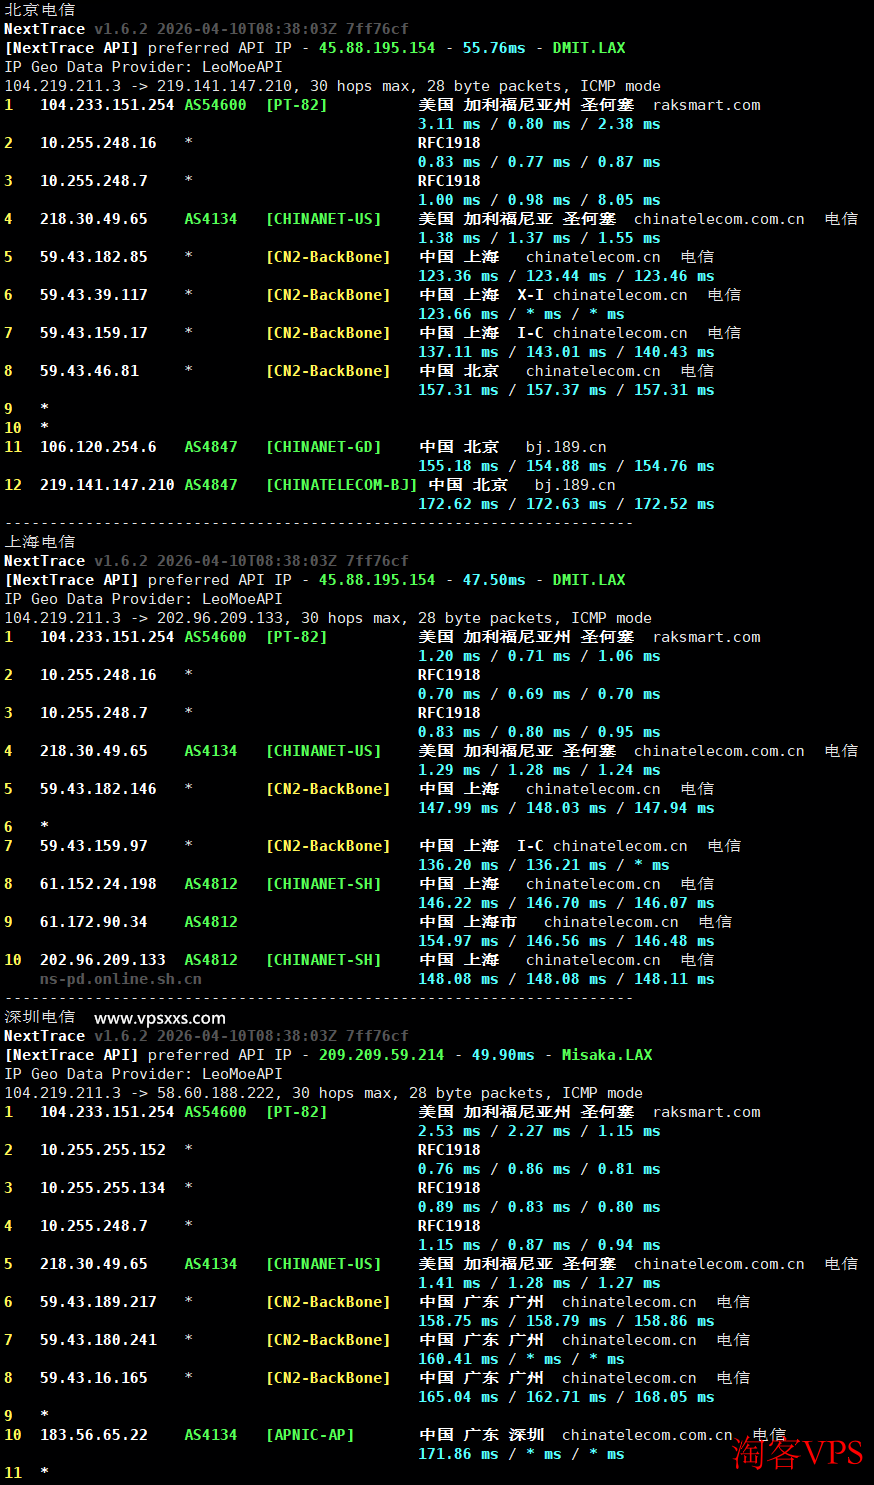Select the Guangzhou hop IP 59.43.189.217

click(98, 1302)
